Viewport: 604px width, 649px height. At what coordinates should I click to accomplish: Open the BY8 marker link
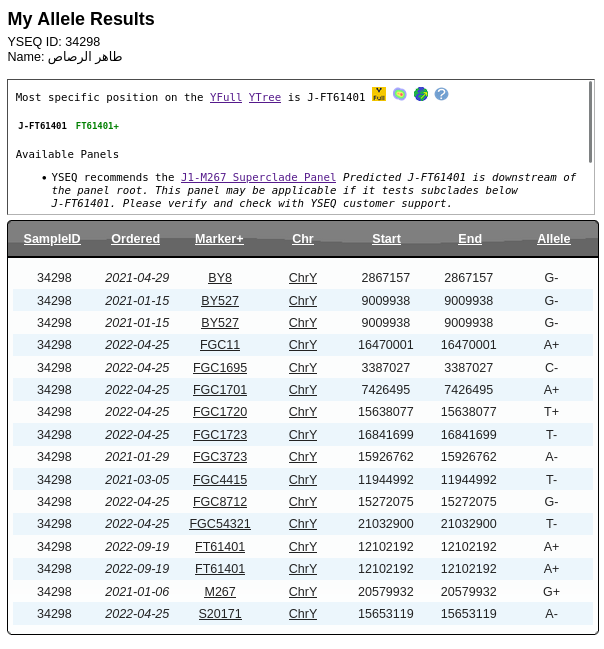[220, 278]
